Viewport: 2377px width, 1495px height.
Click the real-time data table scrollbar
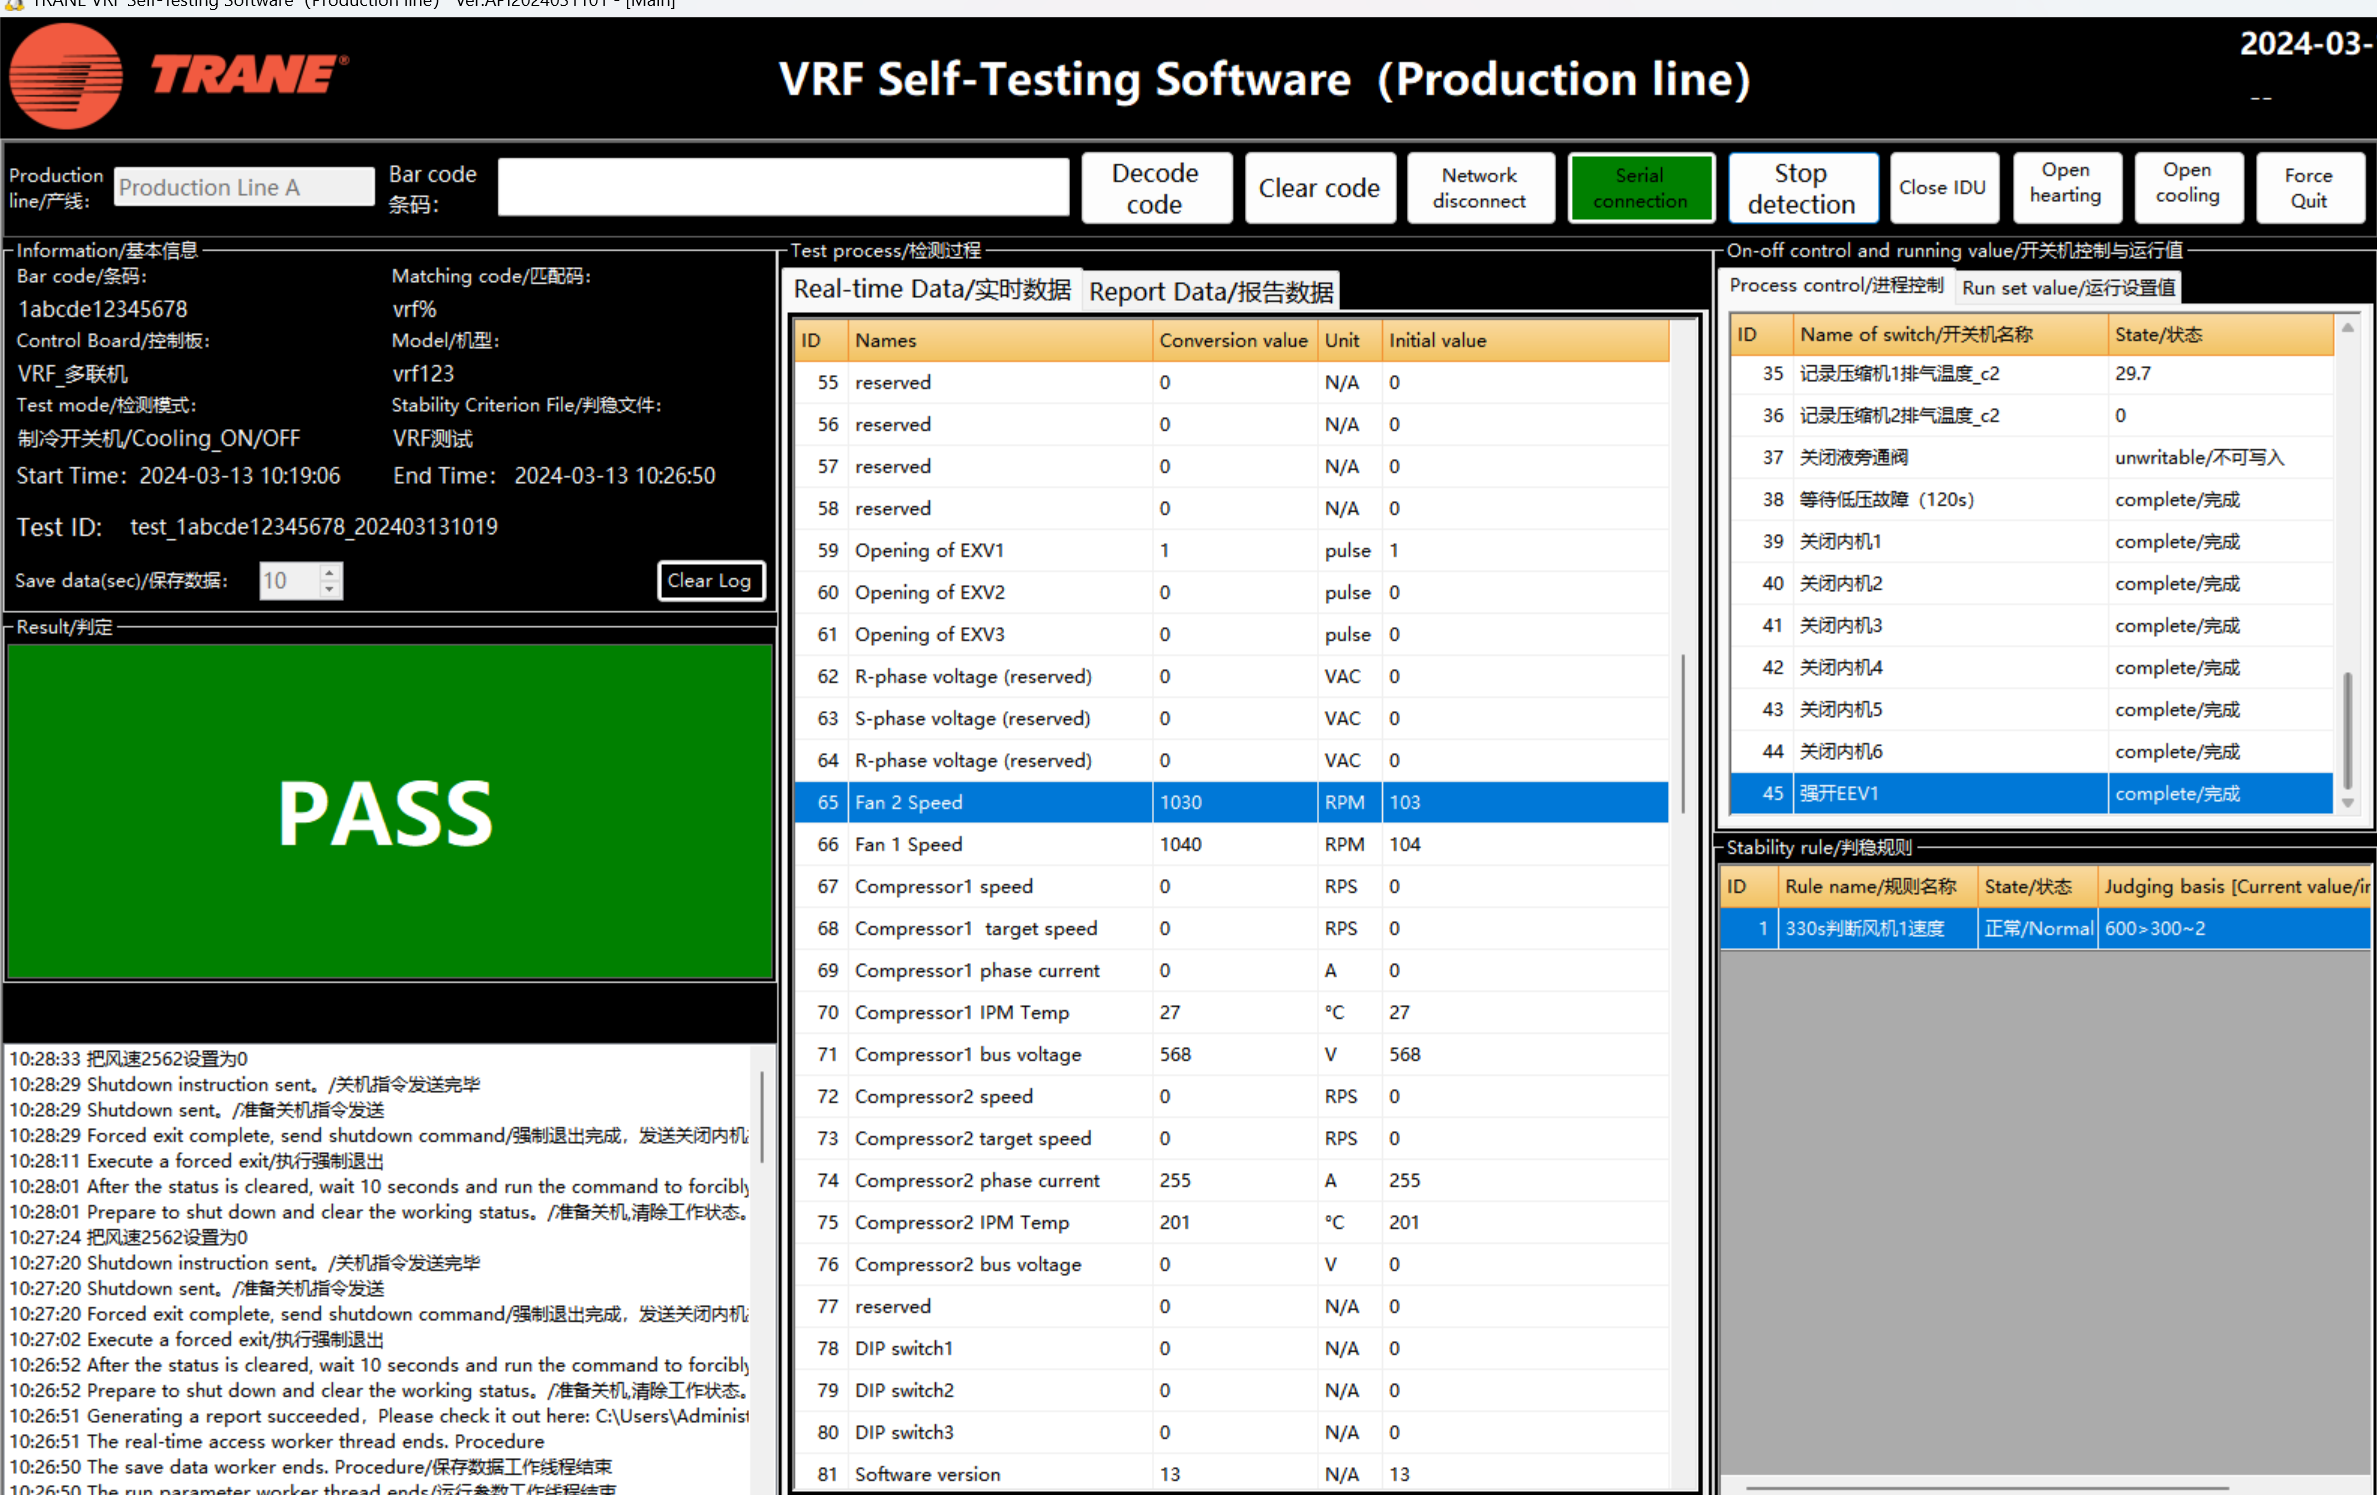[x=1684, y=733]
